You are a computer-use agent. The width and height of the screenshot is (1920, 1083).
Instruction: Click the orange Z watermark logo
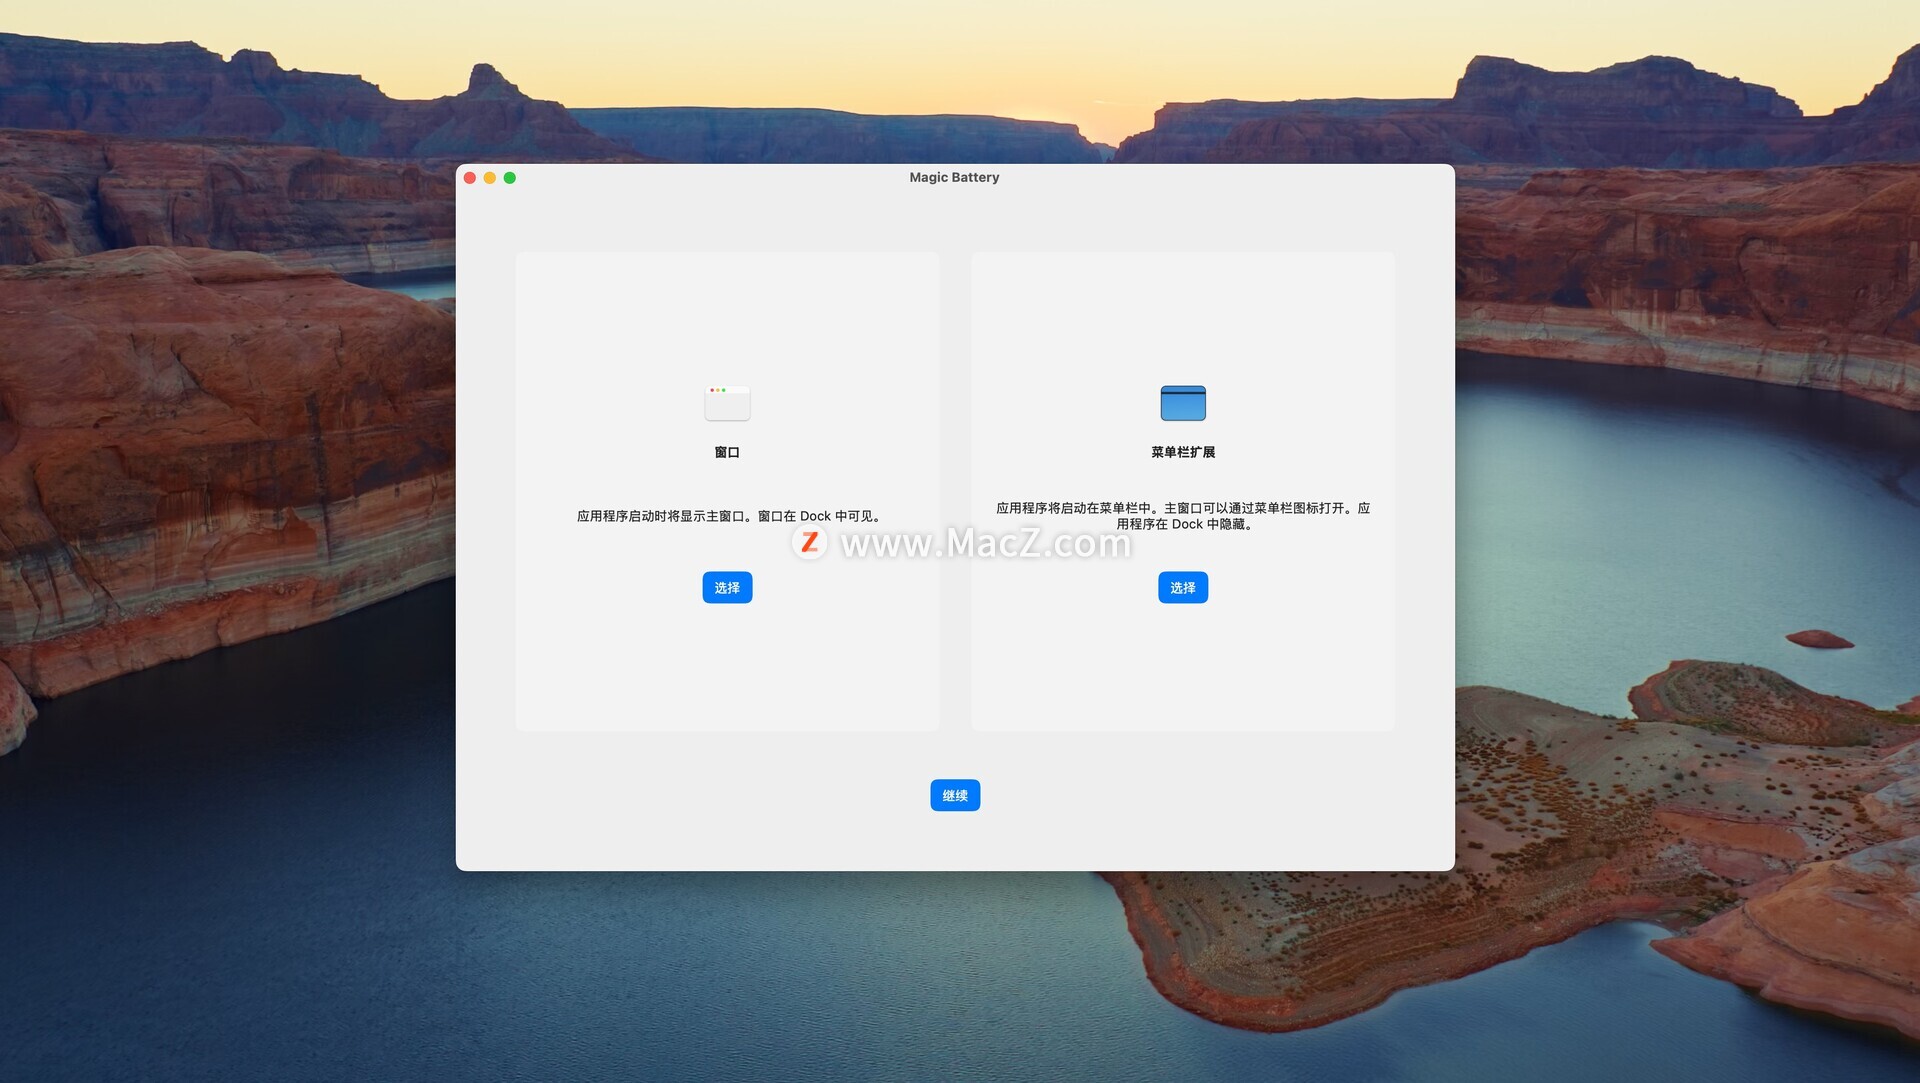(810, 542)
